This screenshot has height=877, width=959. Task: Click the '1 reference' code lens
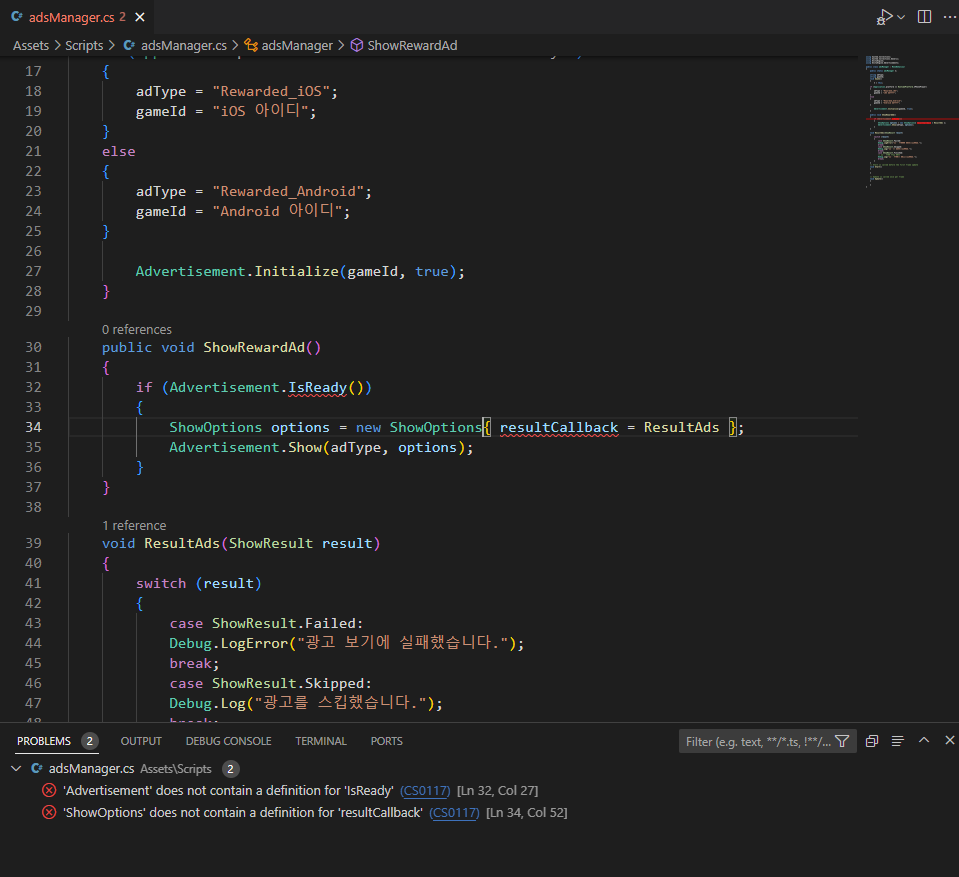point(134,526)
